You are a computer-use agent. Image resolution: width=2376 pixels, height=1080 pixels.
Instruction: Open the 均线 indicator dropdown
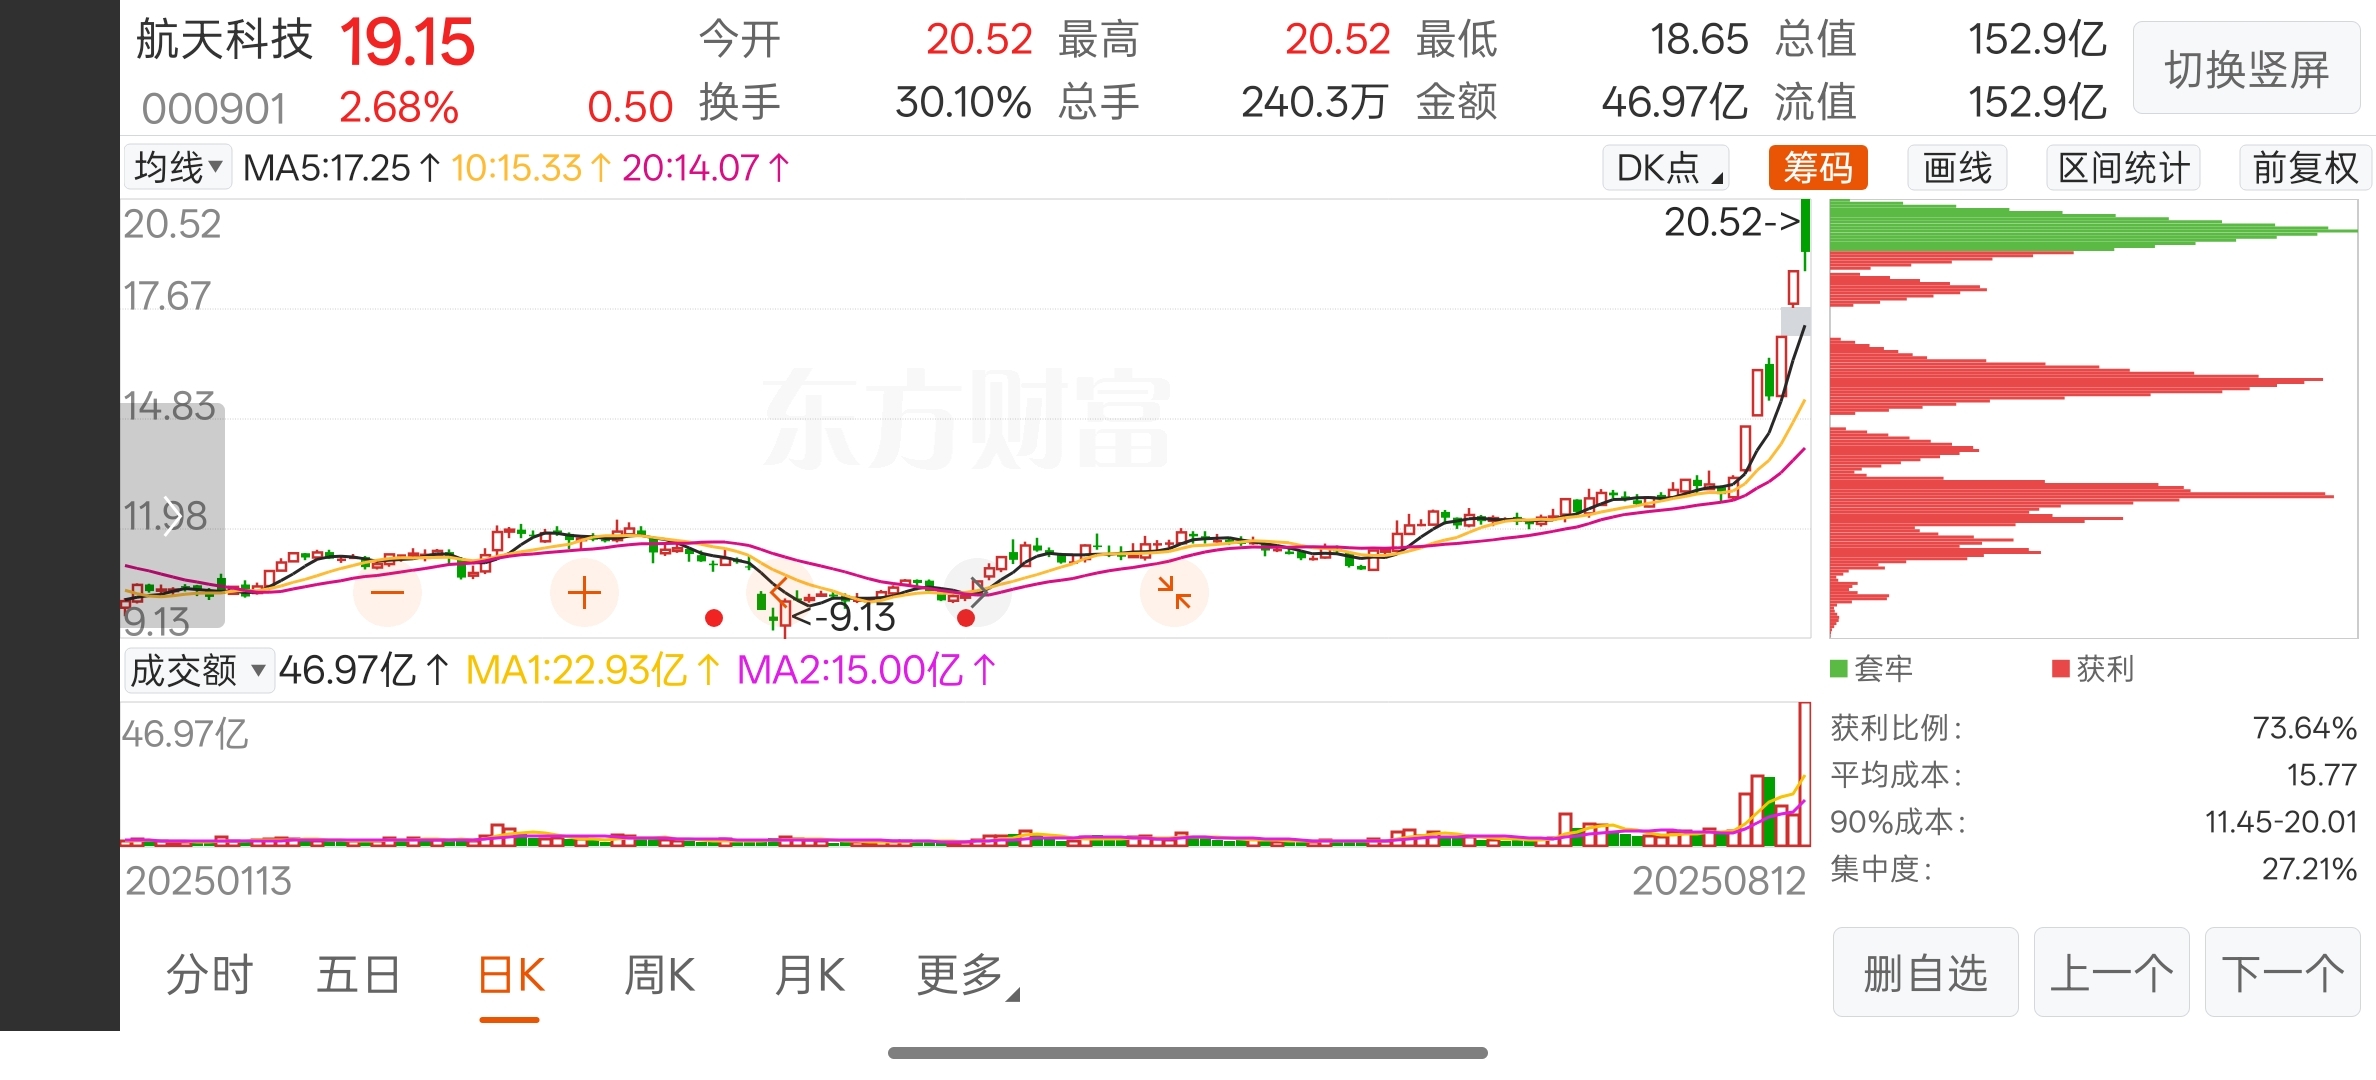(x=177, y=167)
